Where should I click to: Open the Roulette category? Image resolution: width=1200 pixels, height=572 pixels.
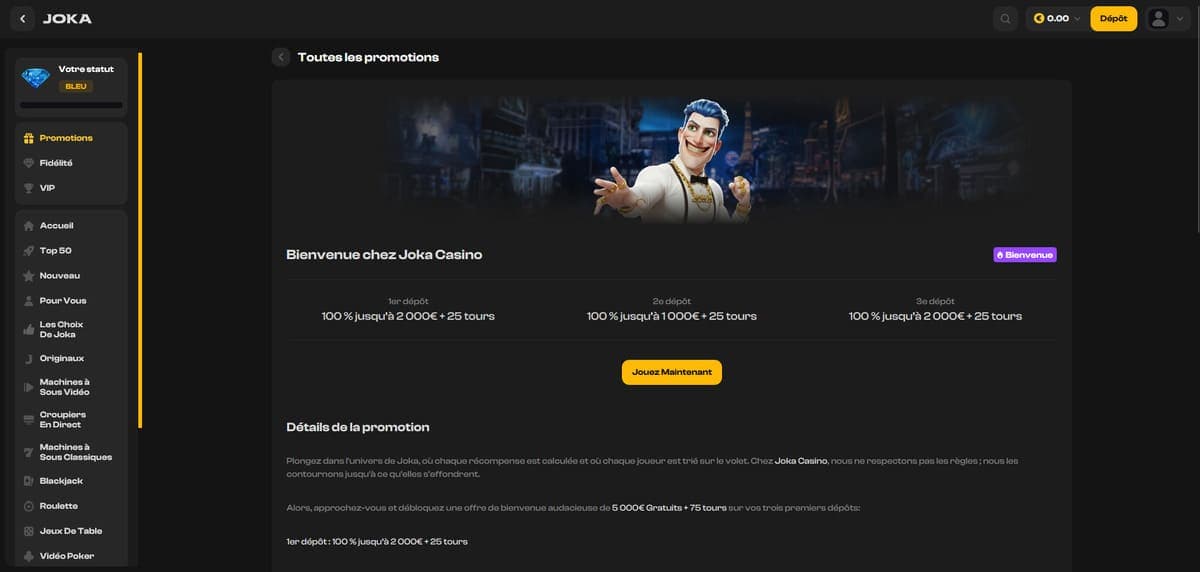pos(59,506)
